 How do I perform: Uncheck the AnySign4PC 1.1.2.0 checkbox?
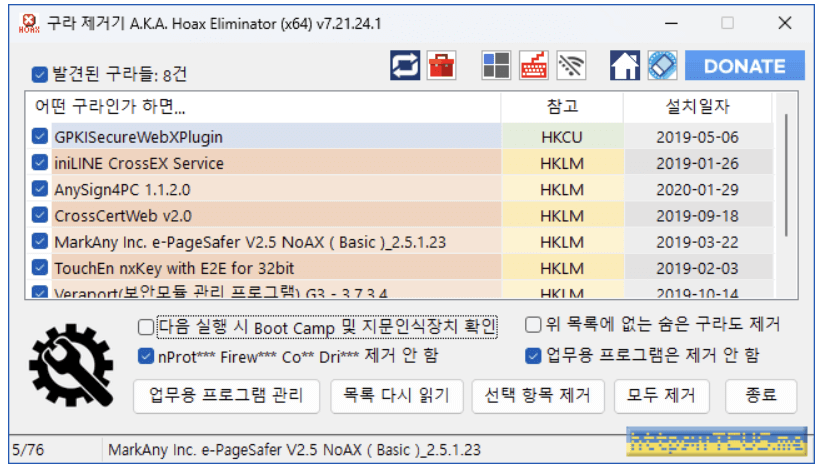point(39,188)
